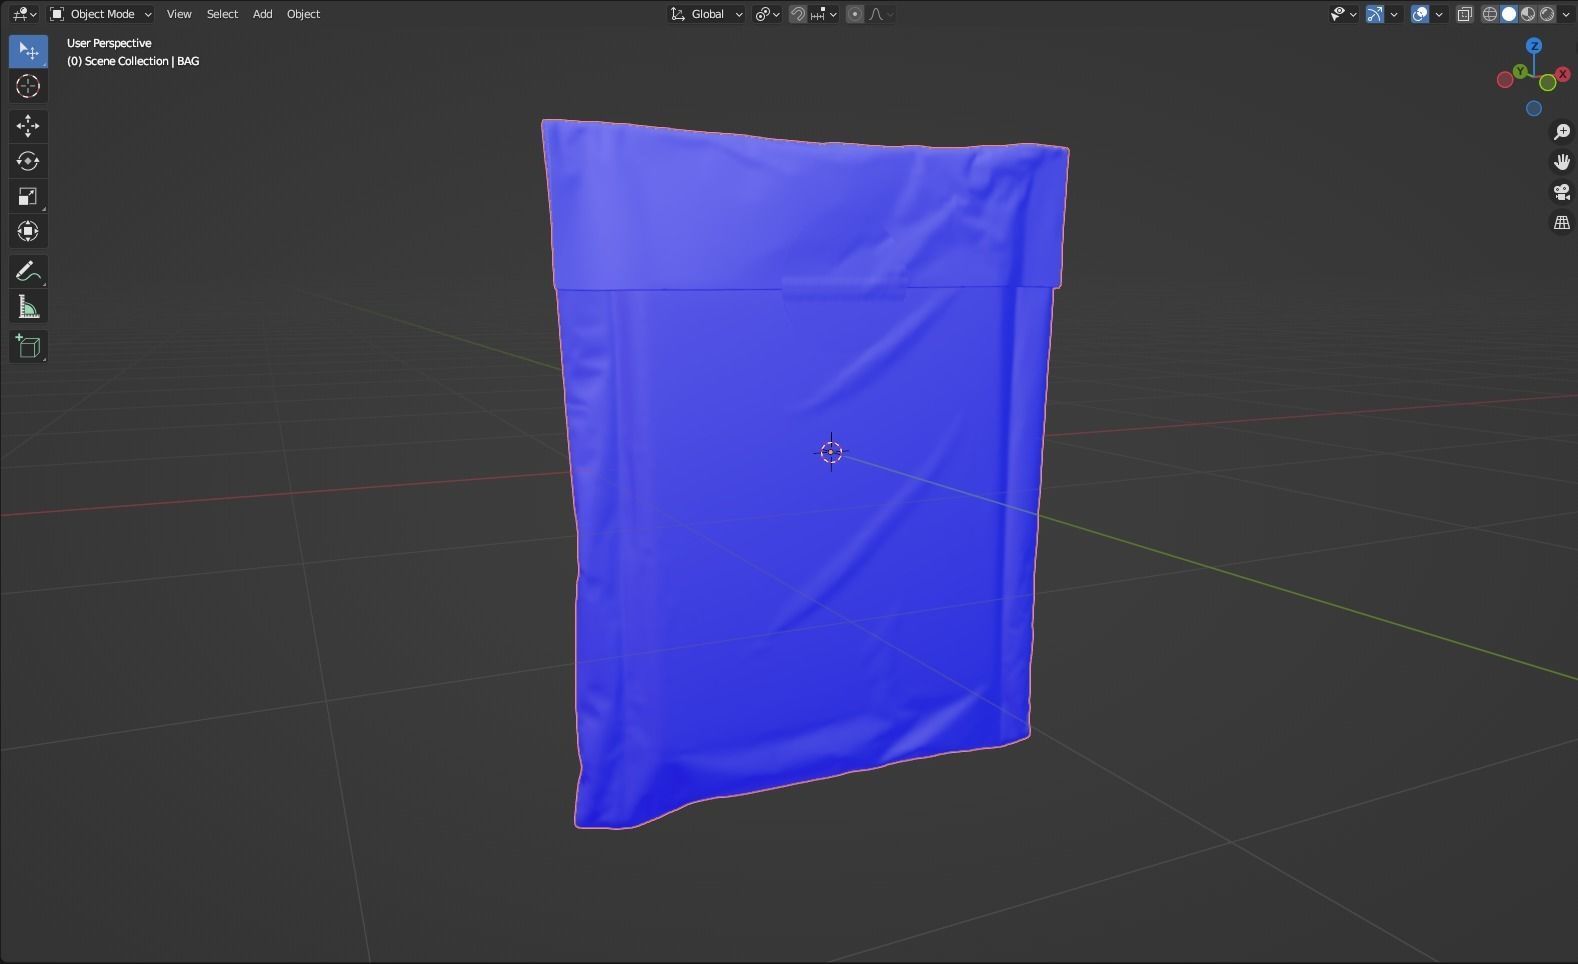Switch between perspective and orthographic view
This screenshot has height=964, width=1578.
tap(1562, 222)
